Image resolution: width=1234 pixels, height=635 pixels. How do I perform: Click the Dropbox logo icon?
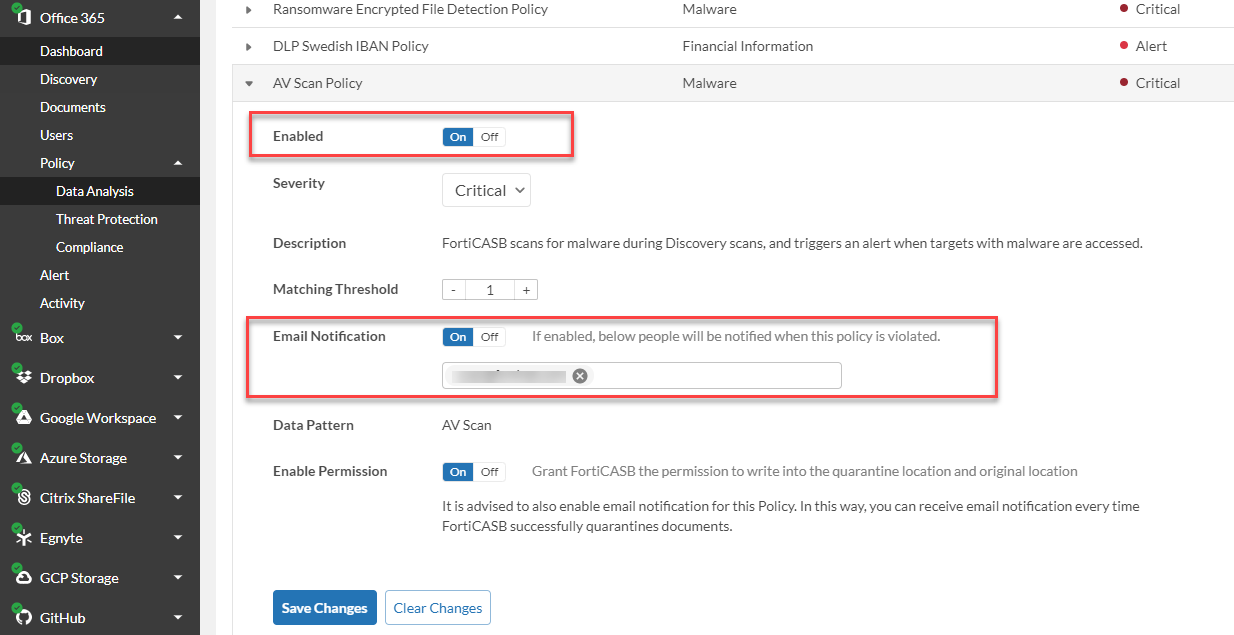click(24, 377)
